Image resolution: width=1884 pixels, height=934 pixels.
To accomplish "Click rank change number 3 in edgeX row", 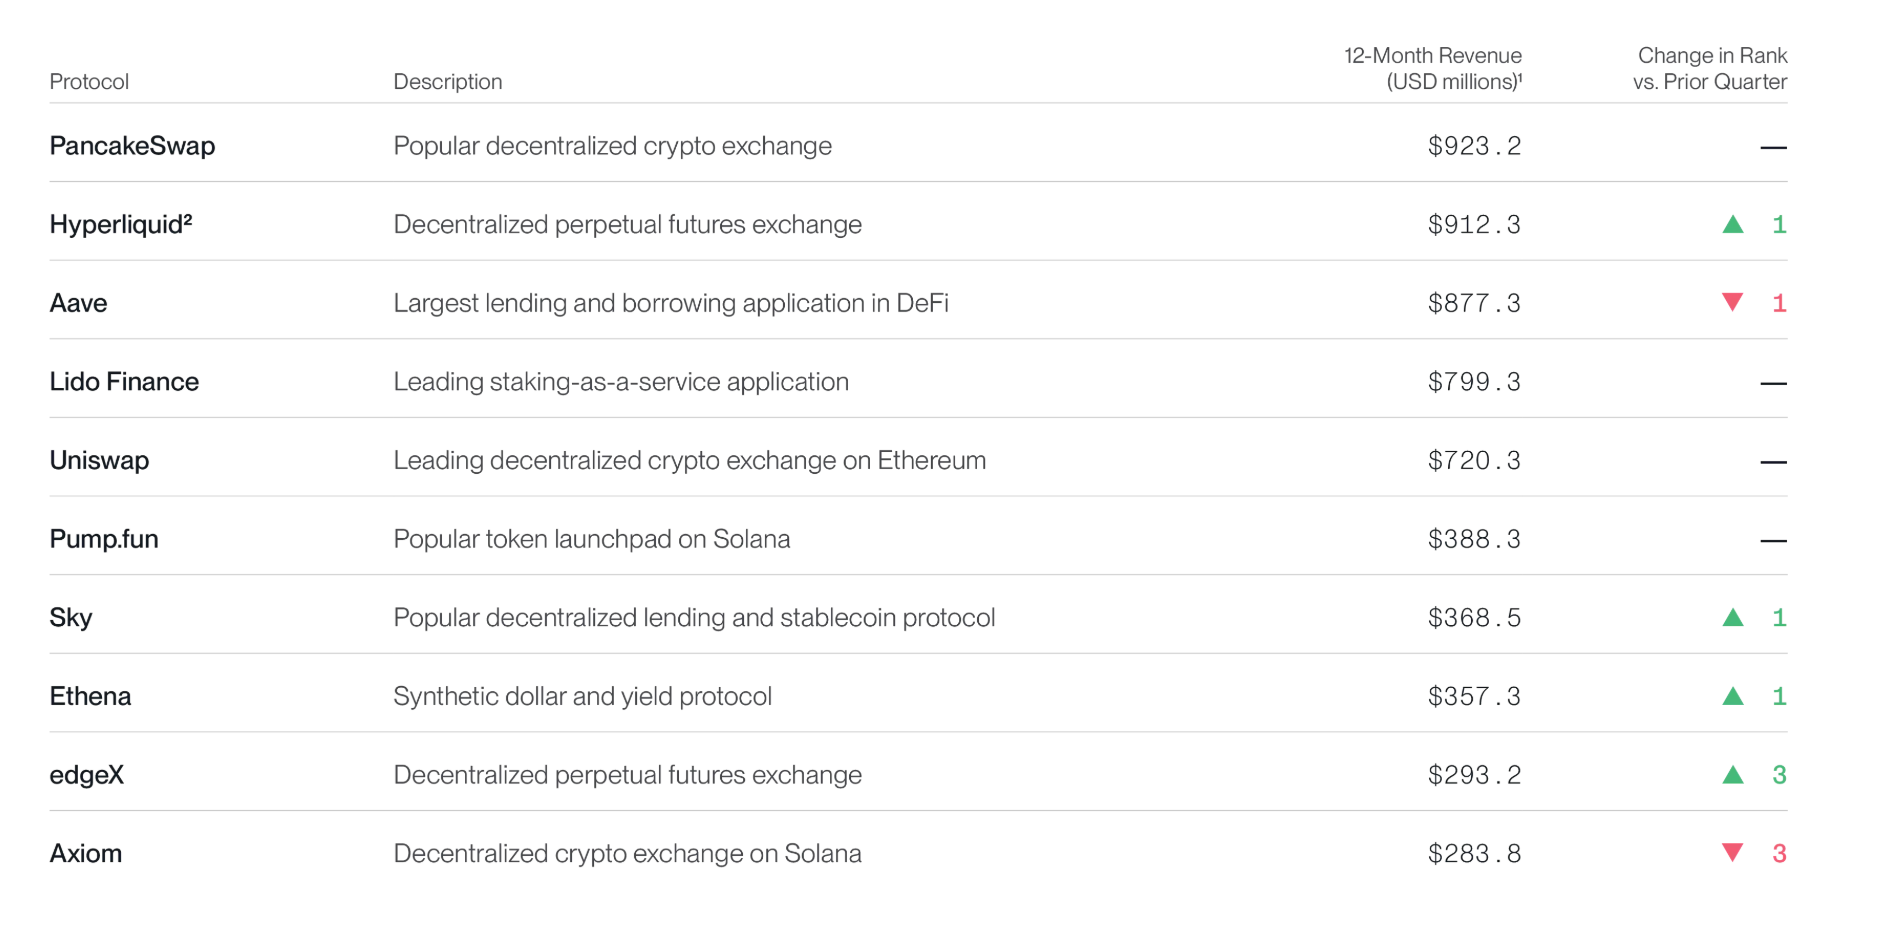I will tap(1779, 775).
